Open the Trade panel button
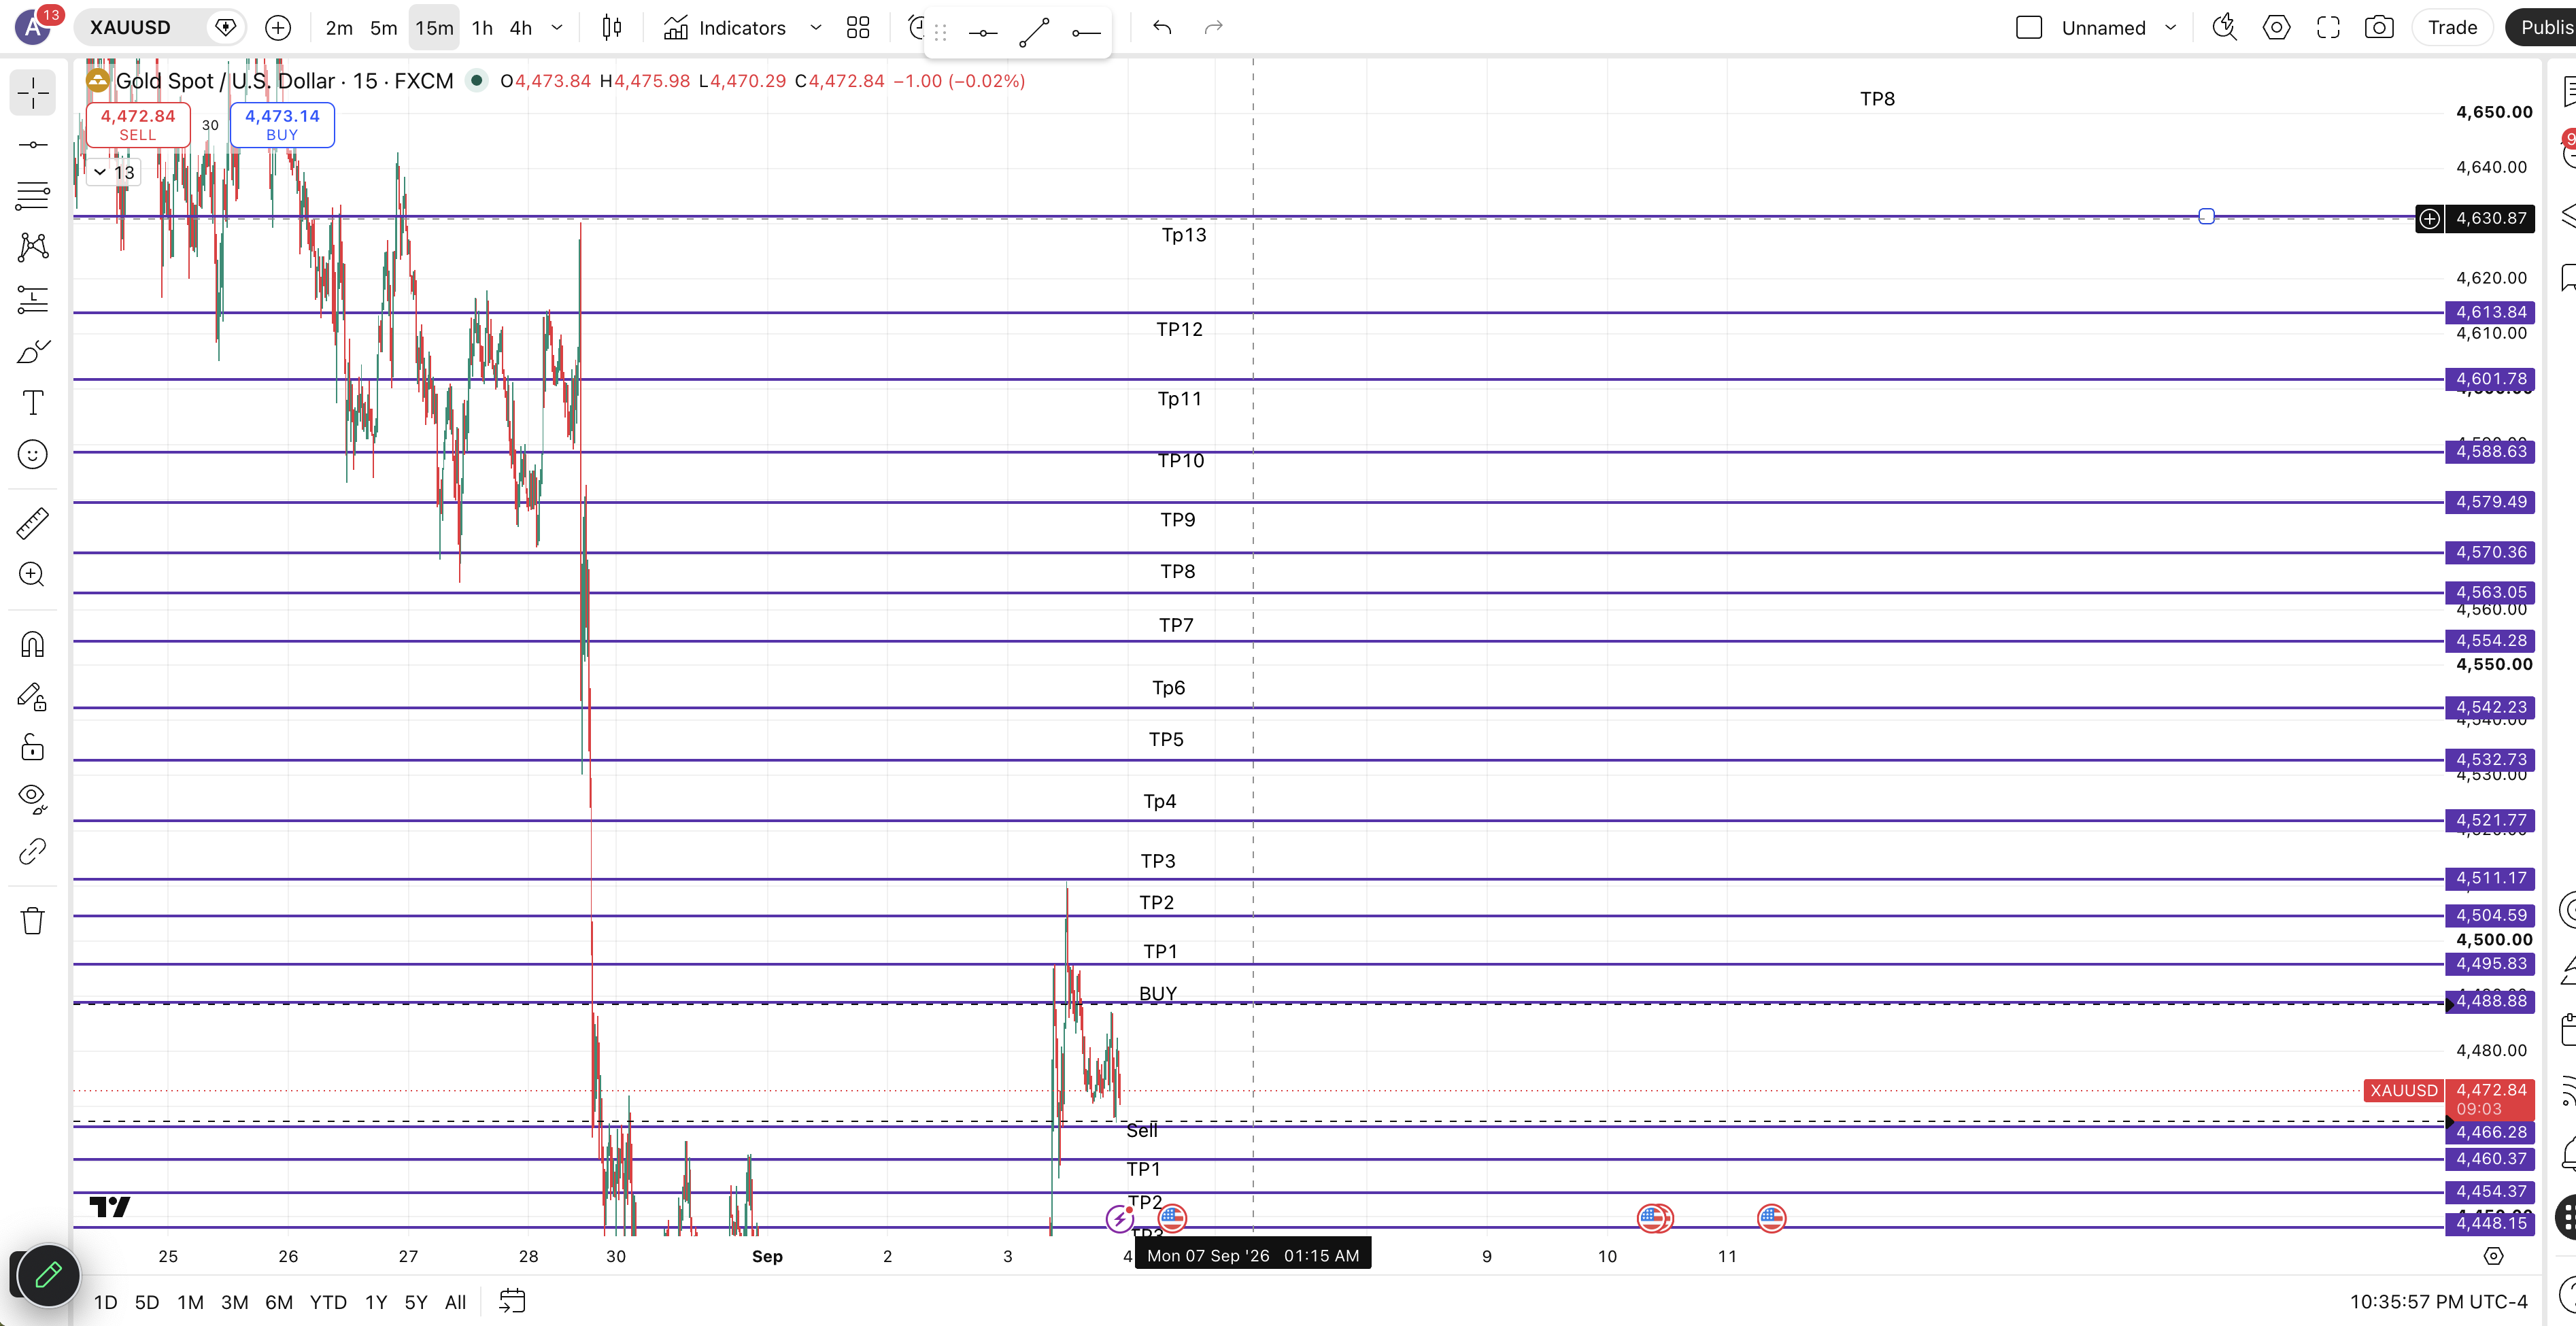 [2452, 28]
